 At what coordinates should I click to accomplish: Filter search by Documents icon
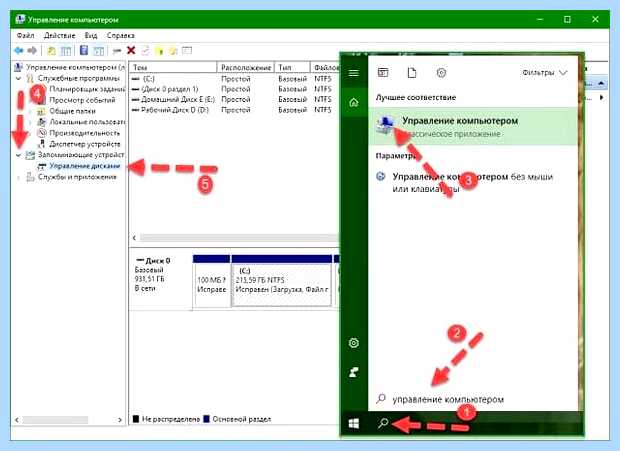(x=412, y=73)
